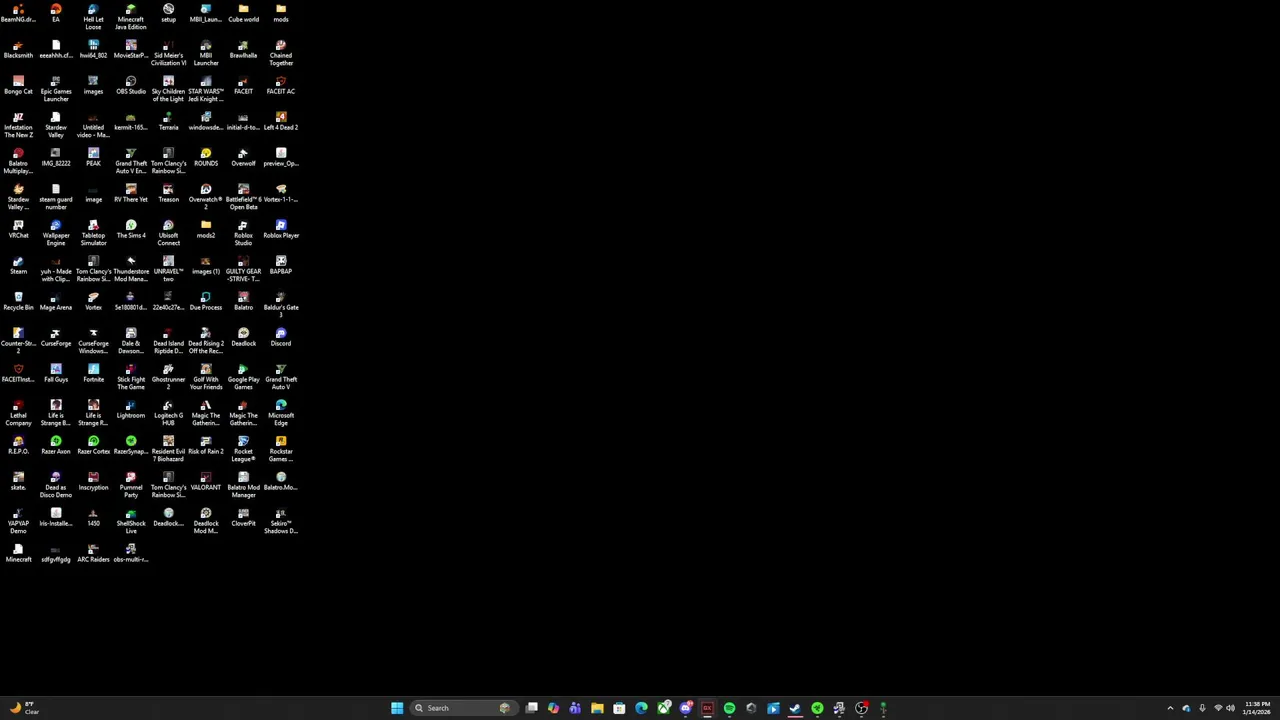This screenshot has height=720, width=1280.
Task: Open Task View from the taskbar
Action: [532, 708]
